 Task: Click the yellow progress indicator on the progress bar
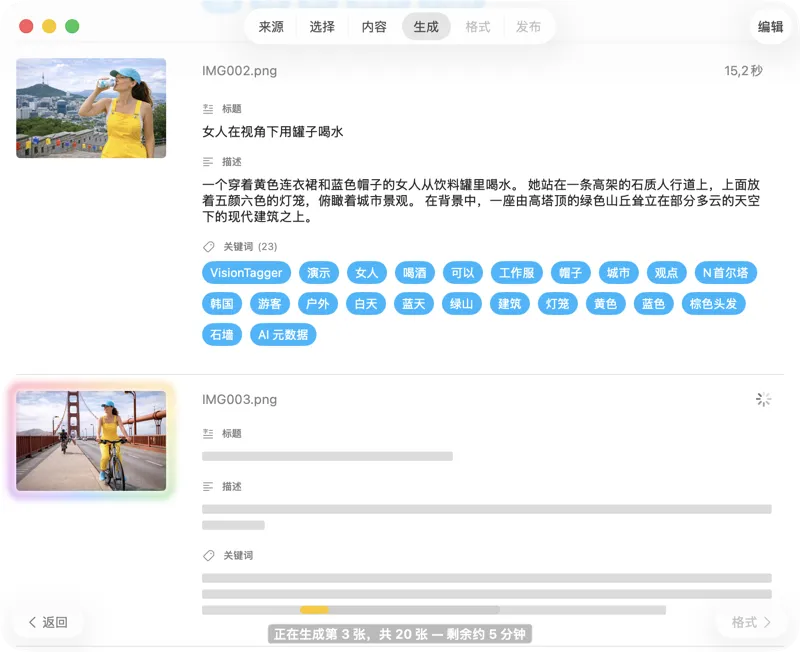click(317, 609)
